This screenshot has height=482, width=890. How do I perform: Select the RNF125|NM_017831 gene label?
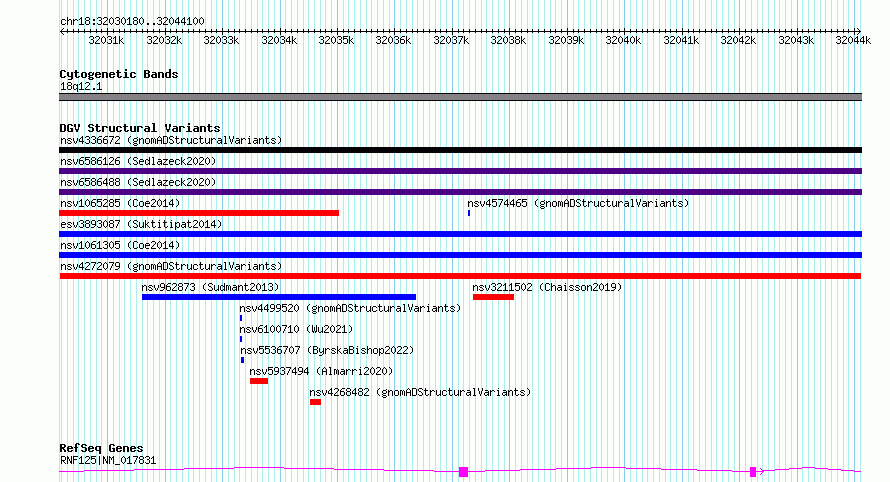(x=108, y=460)
